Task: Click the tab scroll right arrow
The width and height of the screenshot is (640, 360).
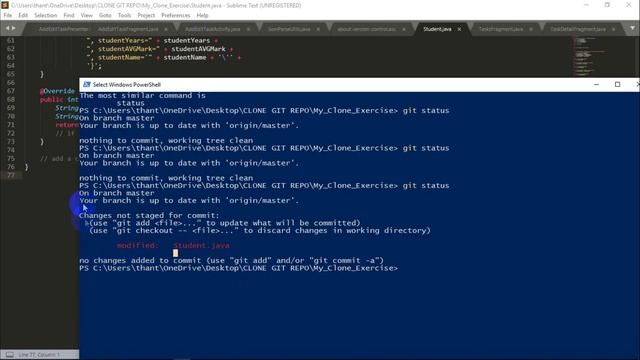Action: 14,28
